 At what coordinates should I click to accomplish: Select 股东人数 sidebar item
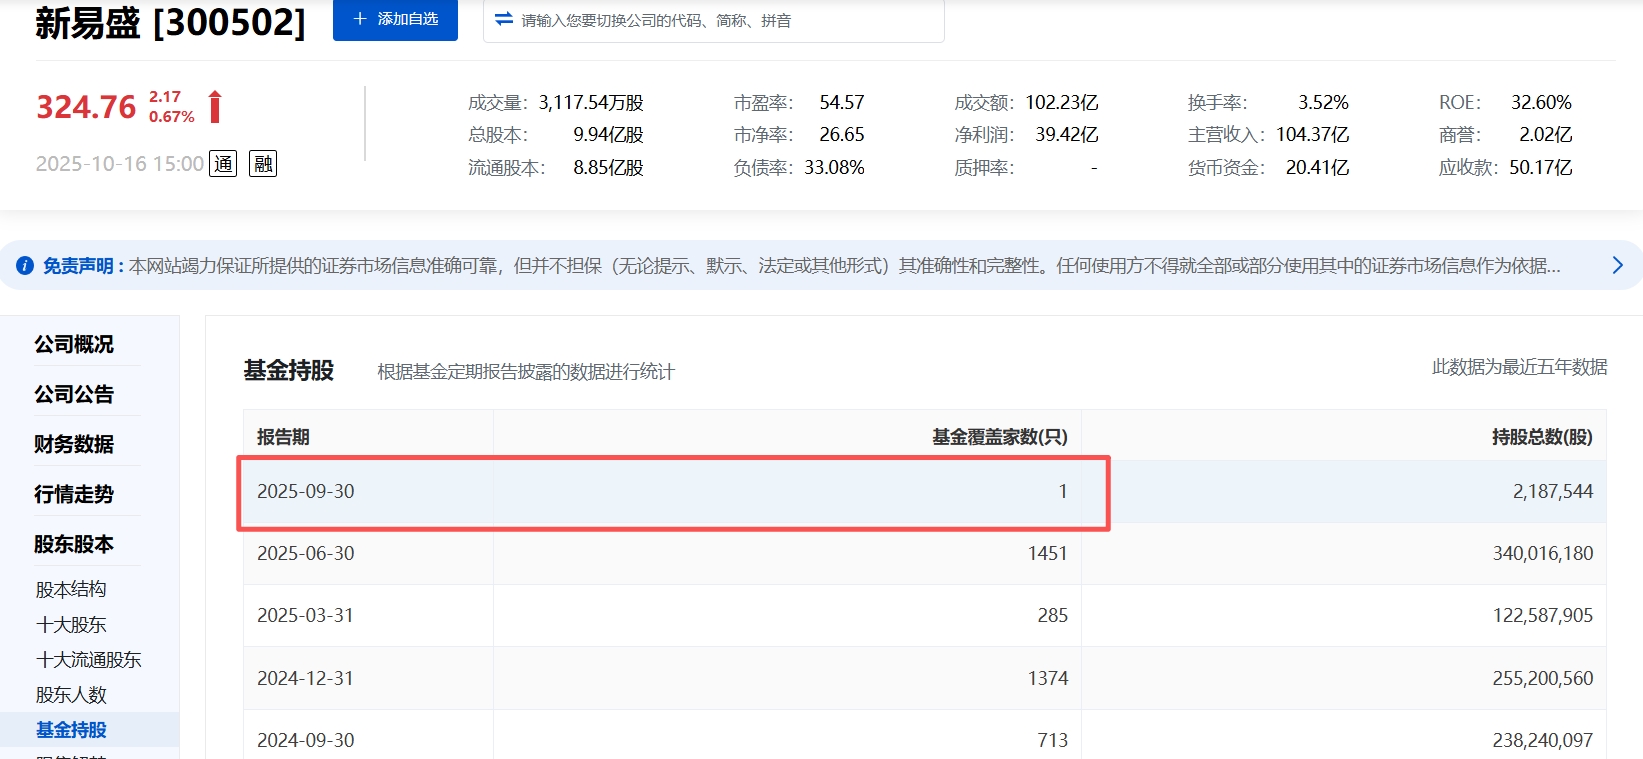(71, 694)
